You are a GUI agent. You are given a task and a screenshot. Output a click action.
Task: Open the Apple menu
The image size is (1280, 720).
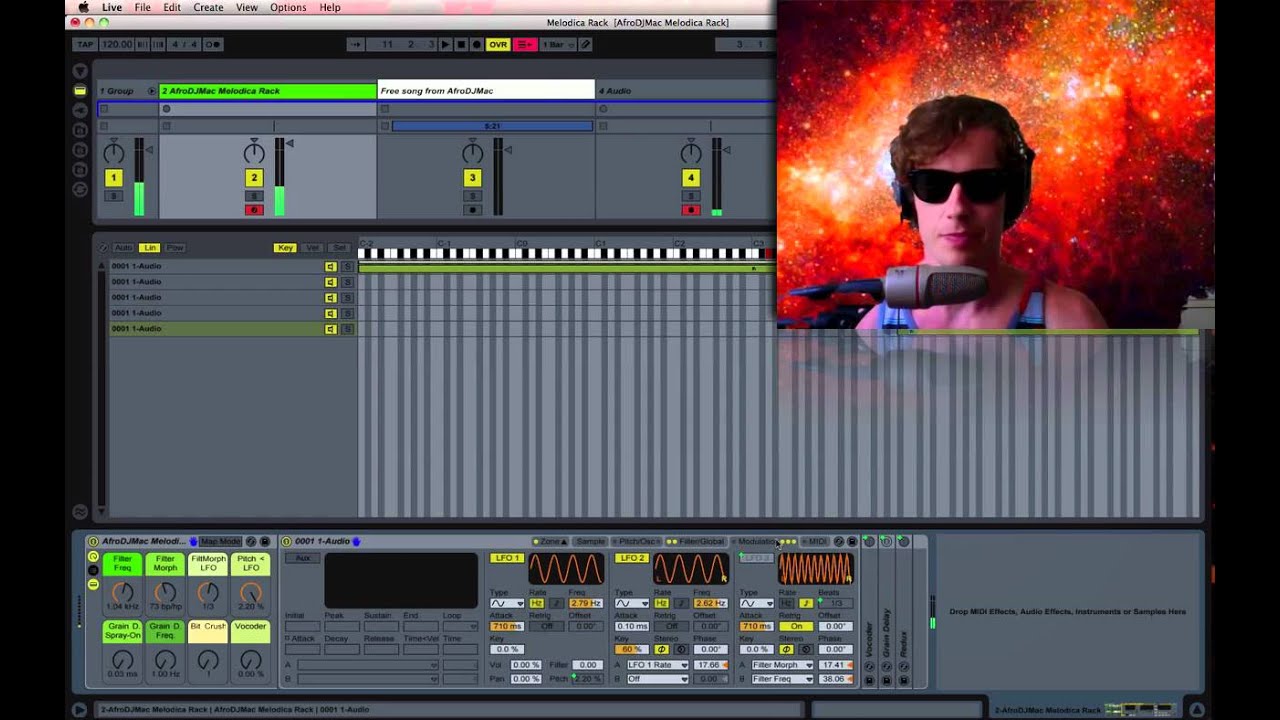[85, 7]
